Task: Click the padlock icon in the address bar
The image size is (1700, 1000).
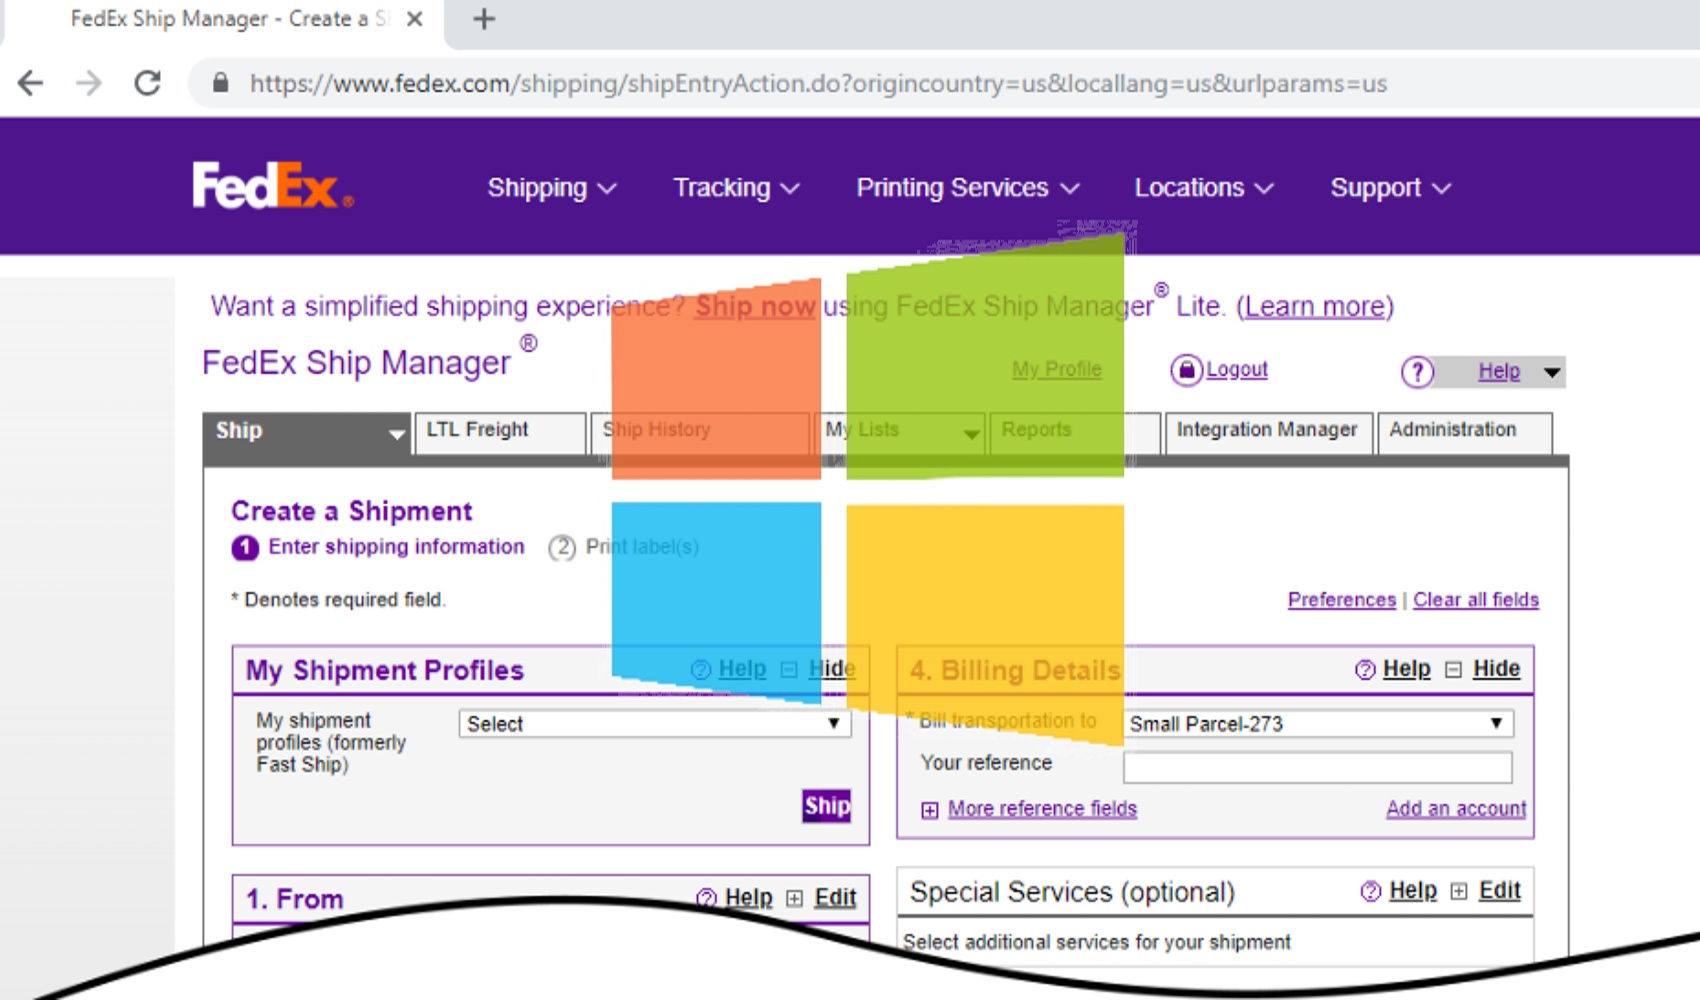Action: [x=221, y=83]
